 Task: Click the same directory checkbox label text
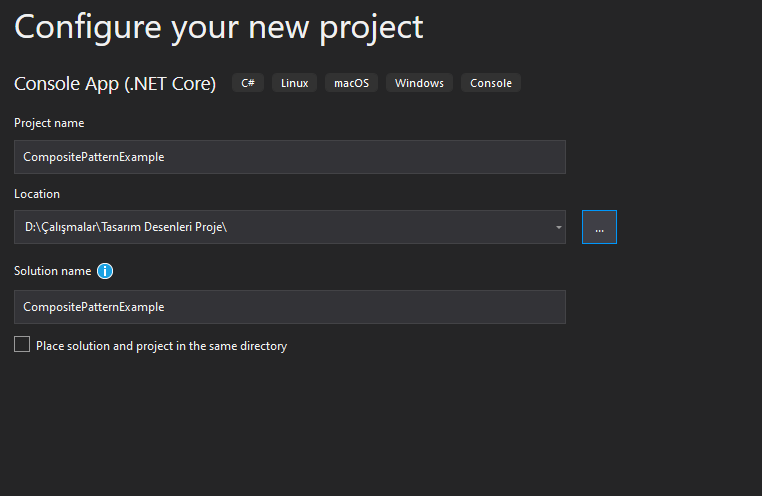(x=161, y=346)
